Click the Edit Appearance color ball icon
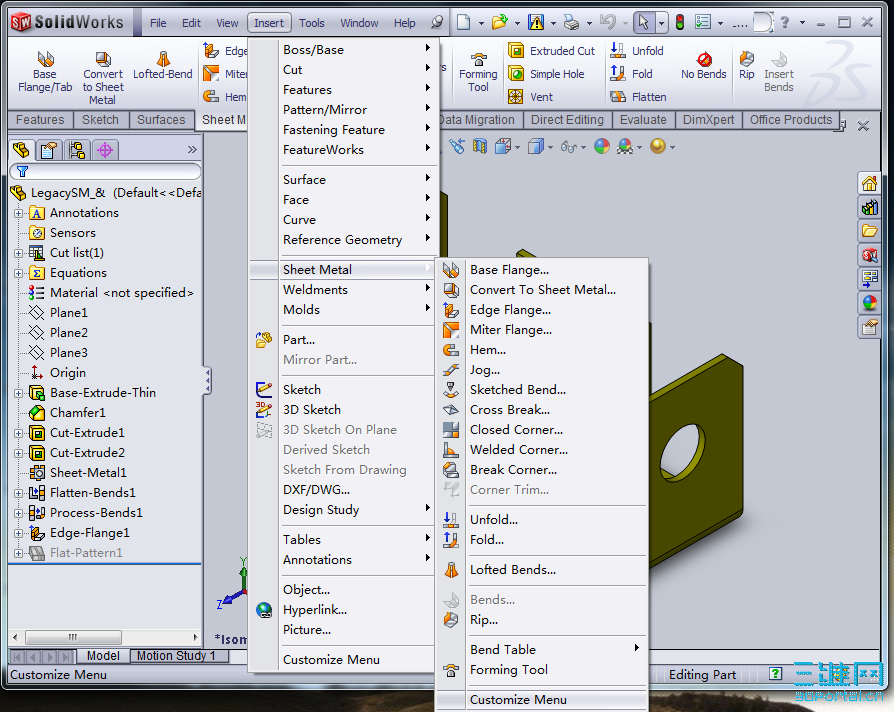This screenshot has height=712, width=894. click(602, 147)
